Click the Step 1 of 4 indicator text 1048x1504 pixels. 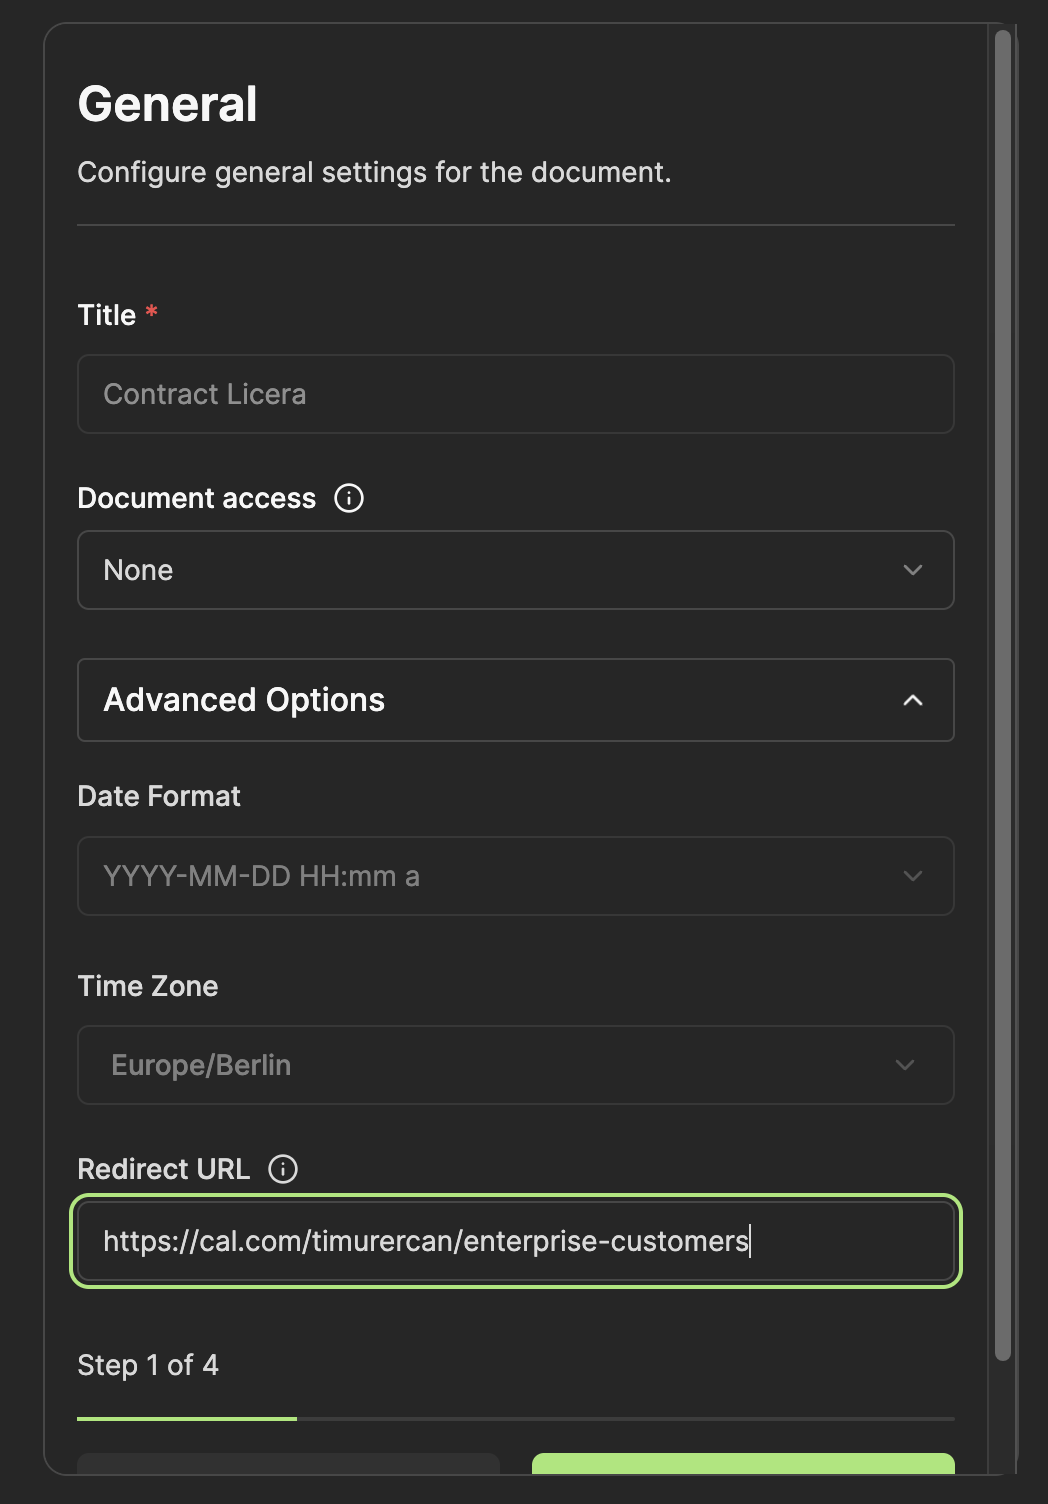148,1365
